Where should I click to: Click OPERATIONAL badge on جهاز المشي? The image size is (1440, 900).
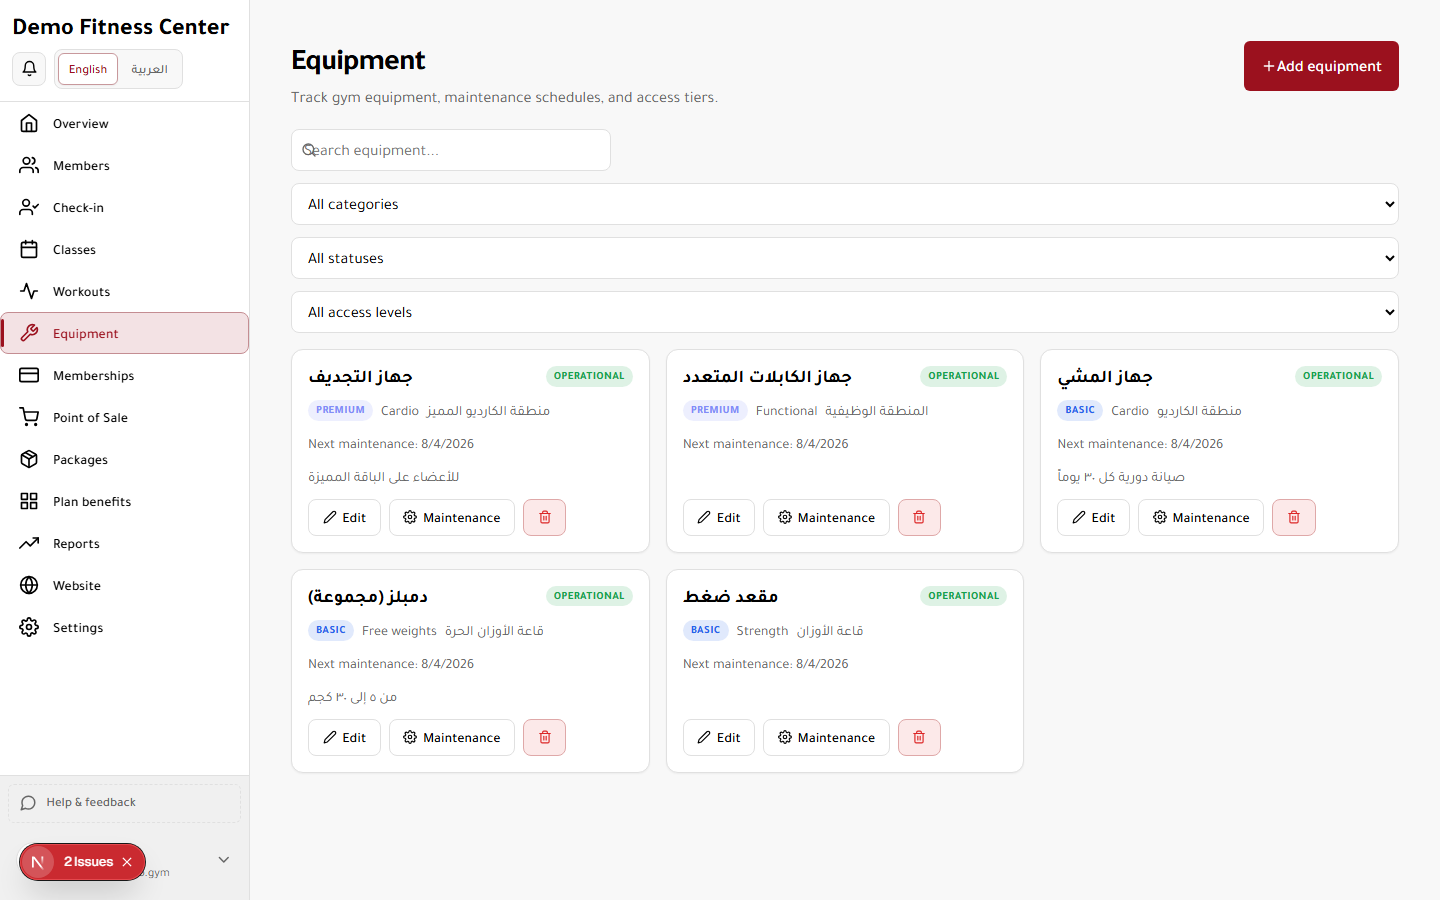[1338, 376]
